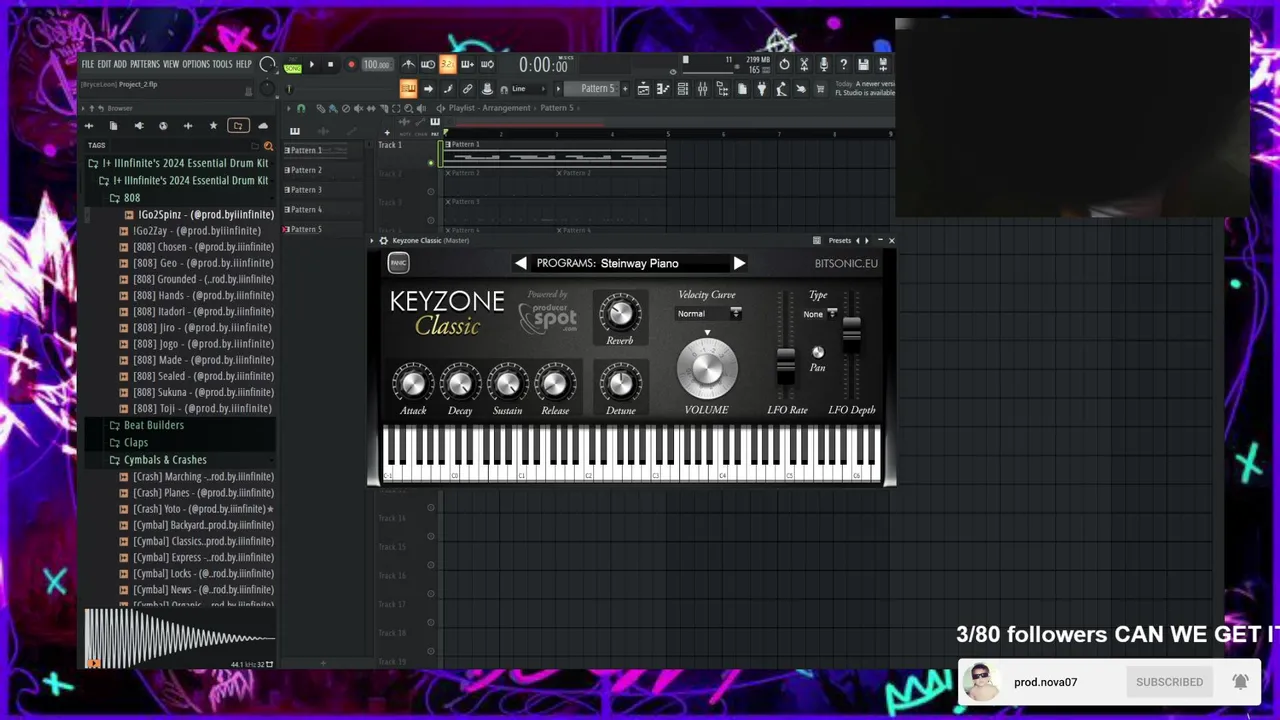Select the !Go2Spinz 808 sample

point(199,215)
